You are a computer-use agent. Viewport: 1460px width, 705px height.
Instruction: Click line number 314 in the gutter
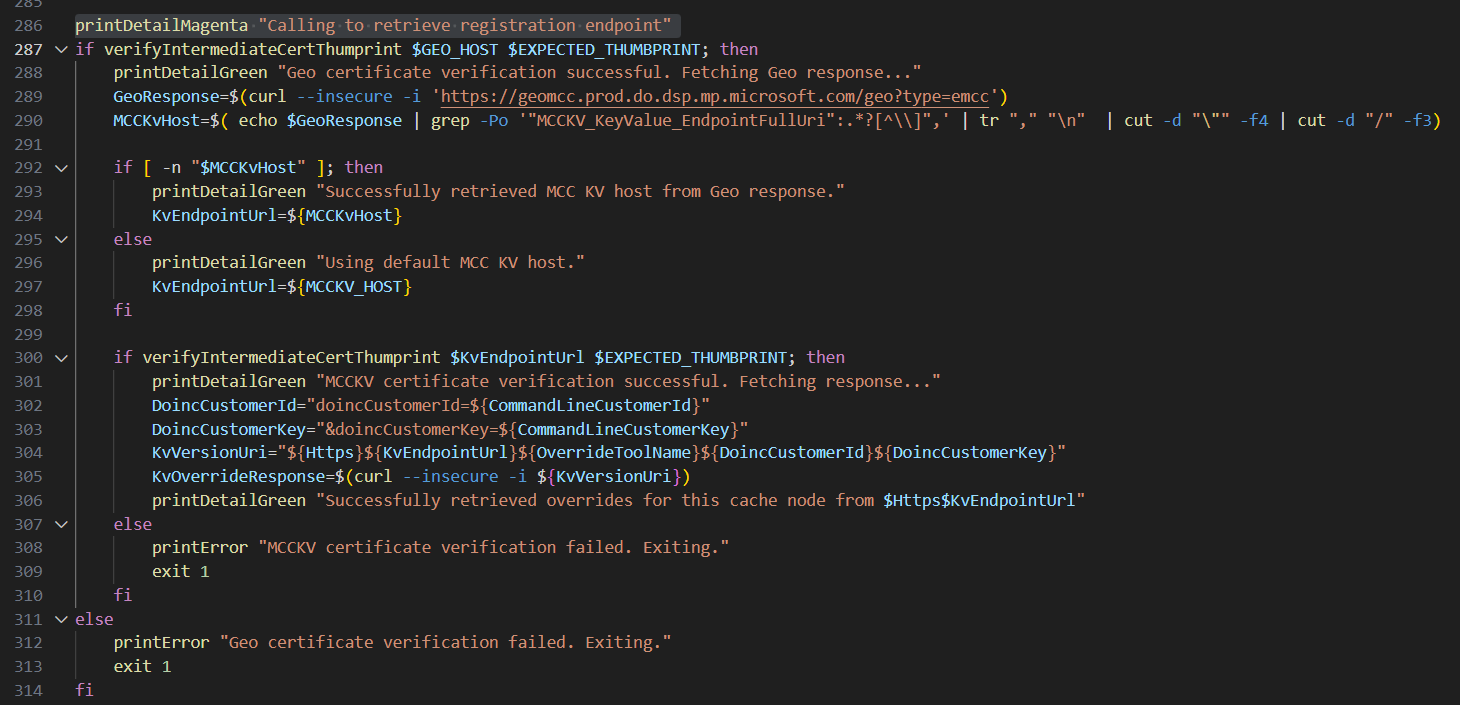[x=28, y=690]
